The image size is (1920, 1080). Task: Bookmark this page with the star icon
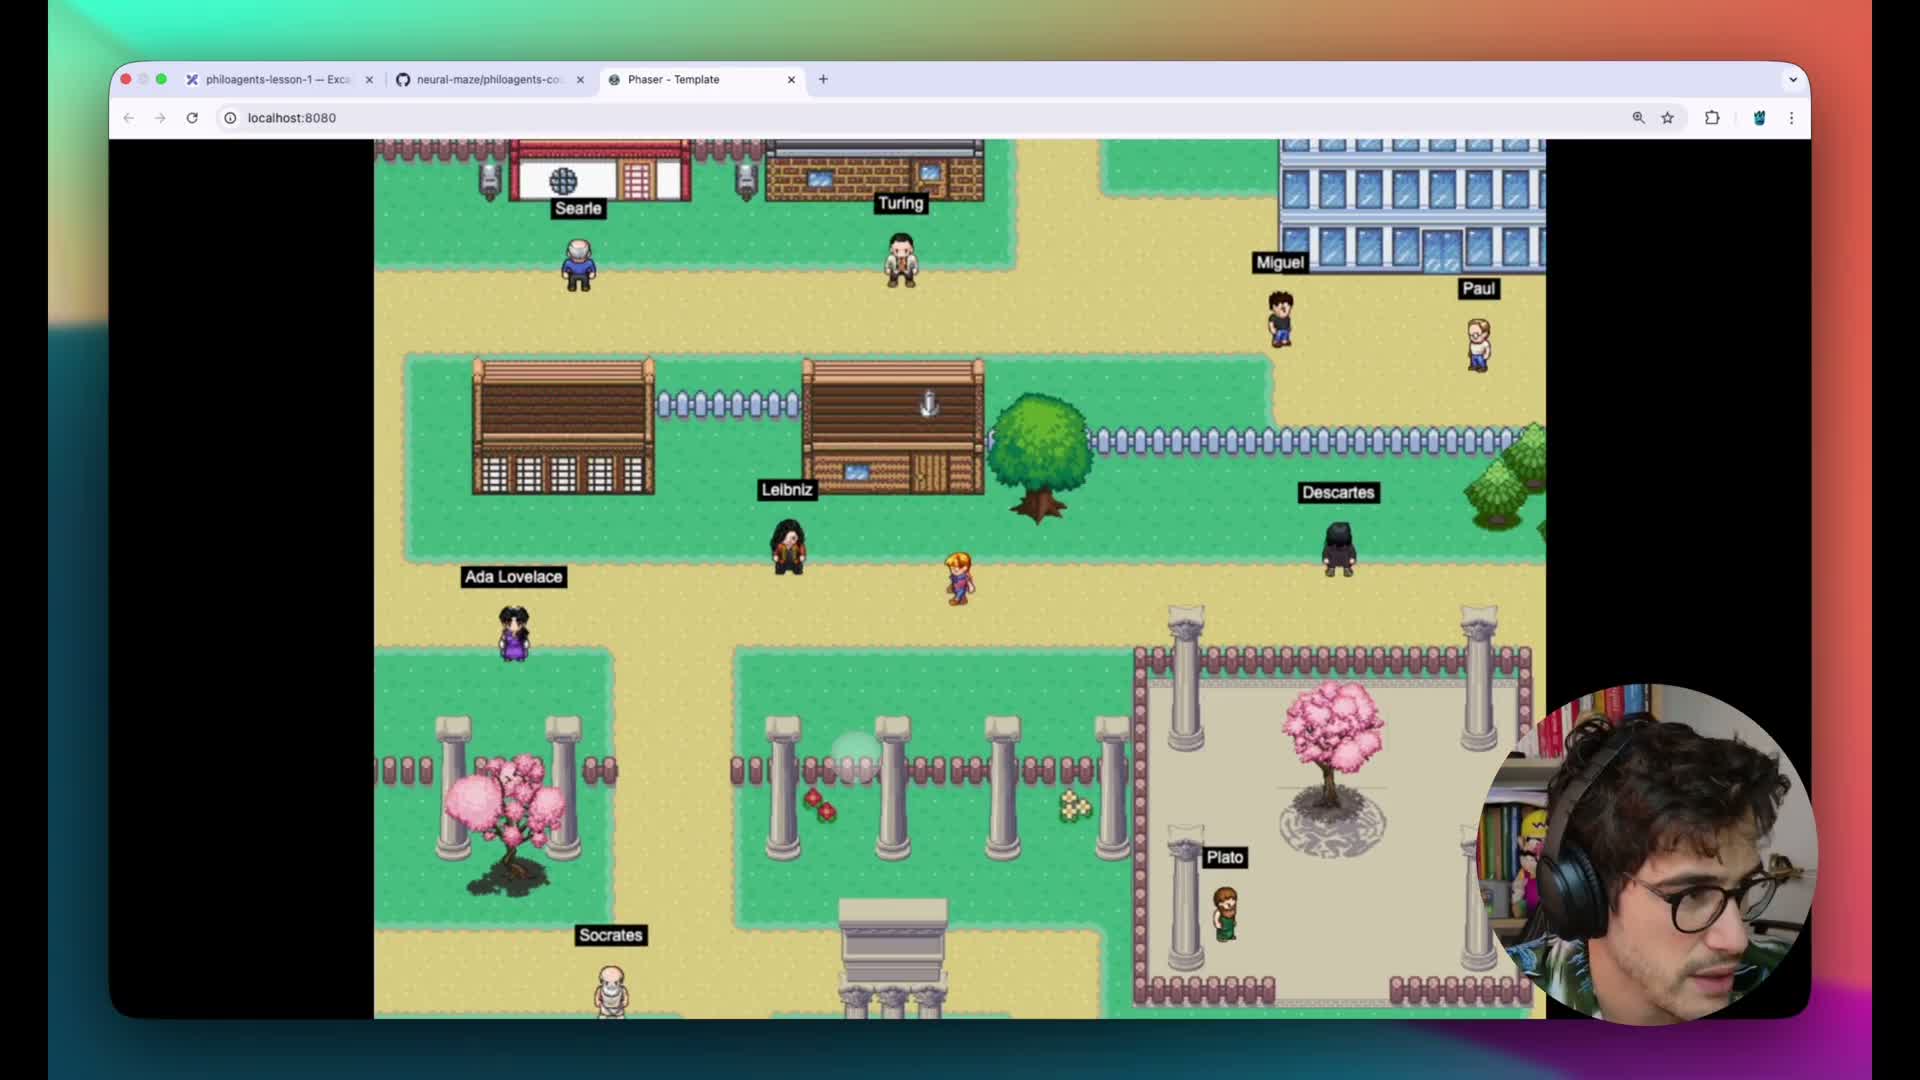click(x=1667, y=118)
